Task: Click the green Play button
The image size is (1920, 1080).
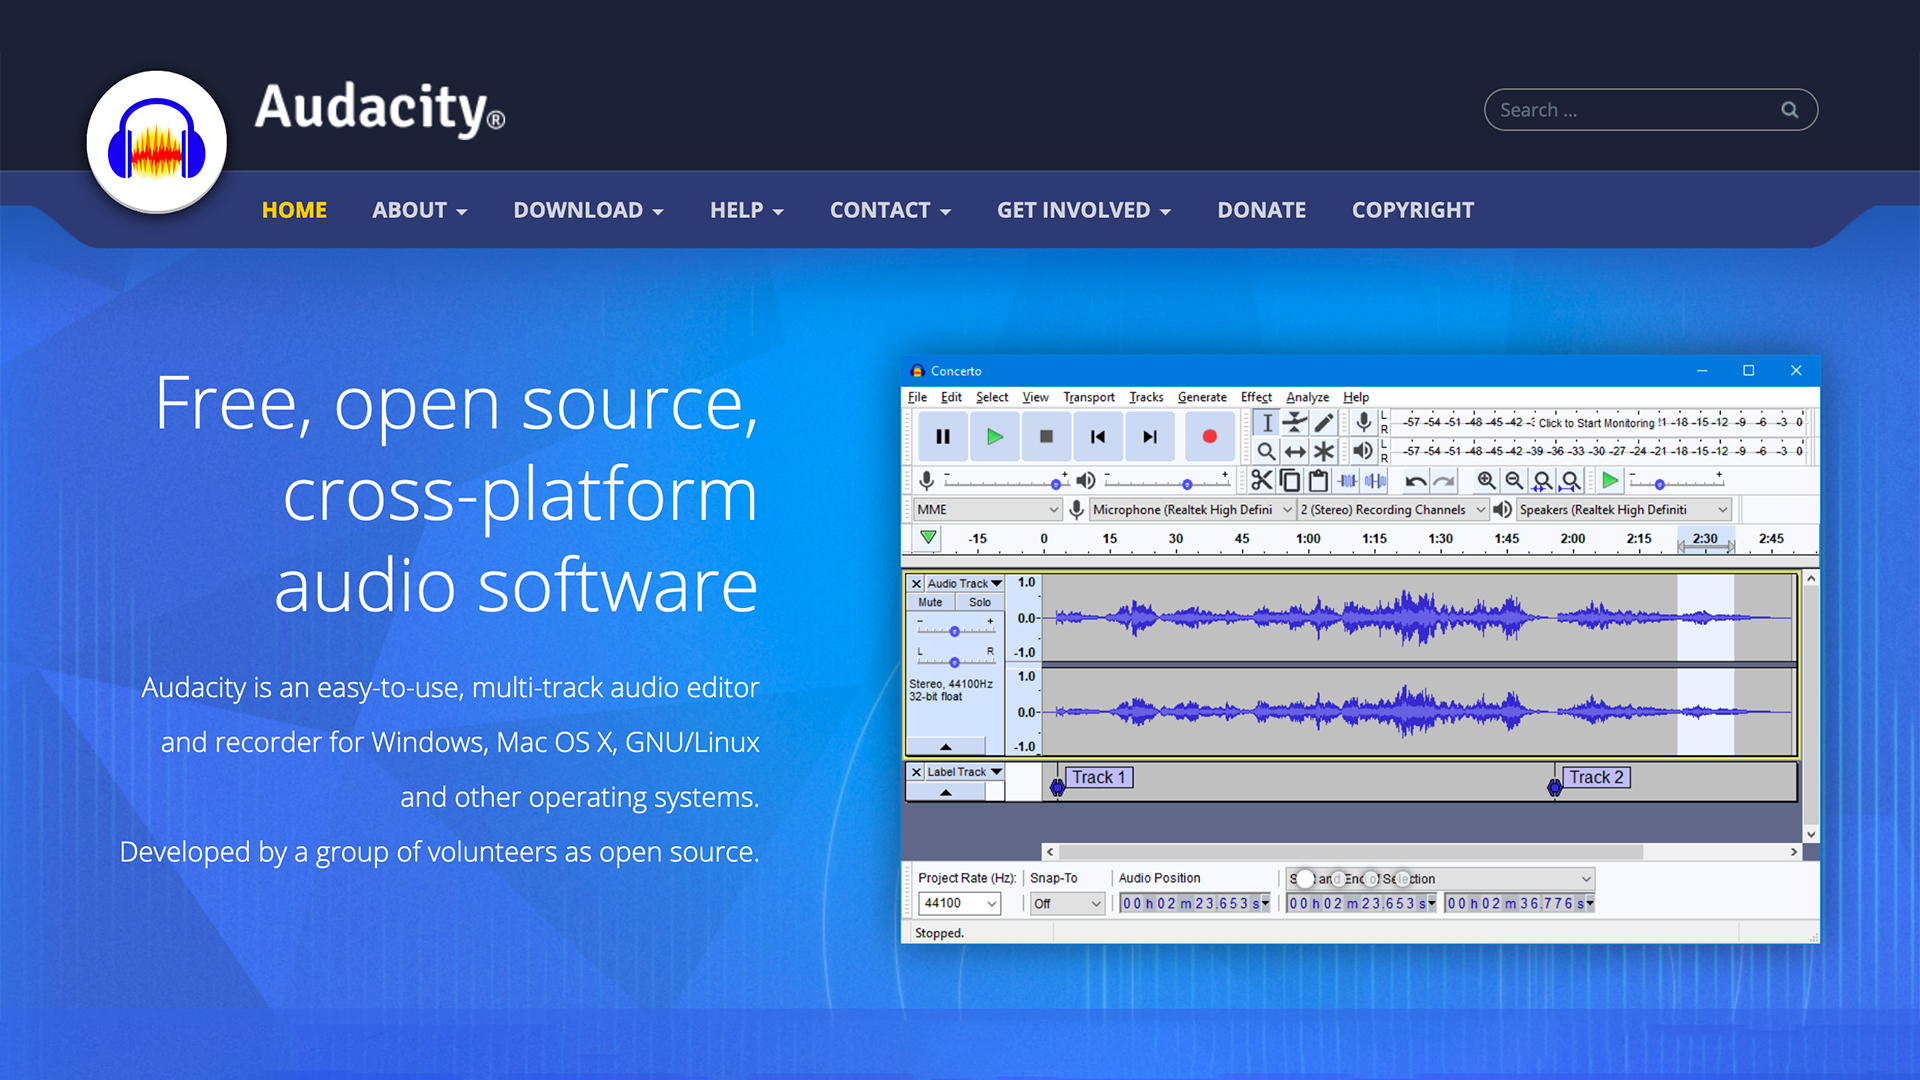Action: (994, 437)
